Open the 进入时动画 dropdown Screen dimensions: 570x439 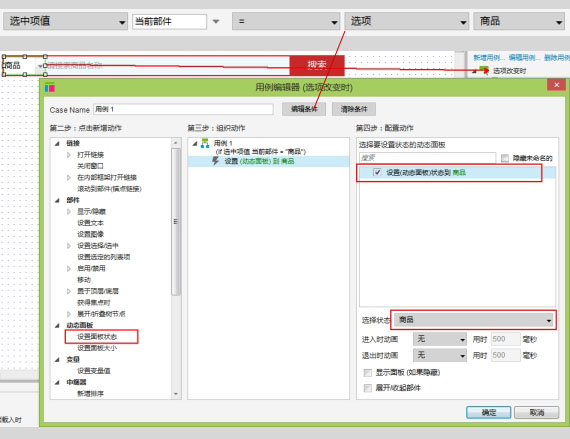point(440,339)
